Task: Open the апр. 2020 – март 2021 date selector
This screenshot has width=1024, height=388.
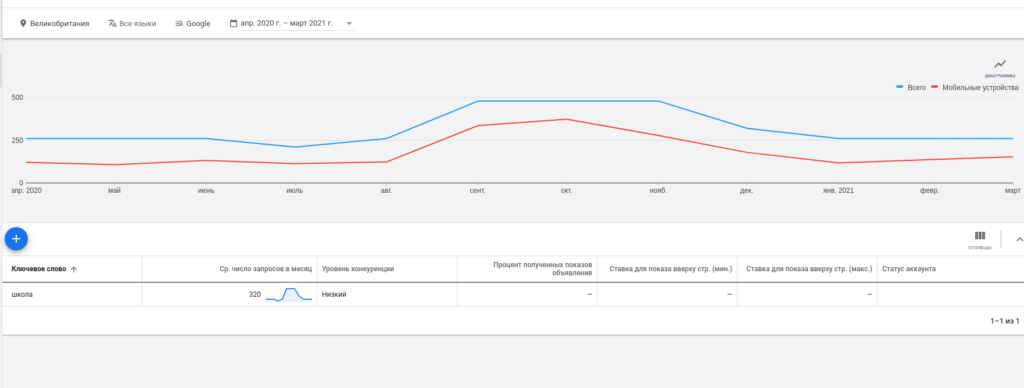Action: [287, 24]
